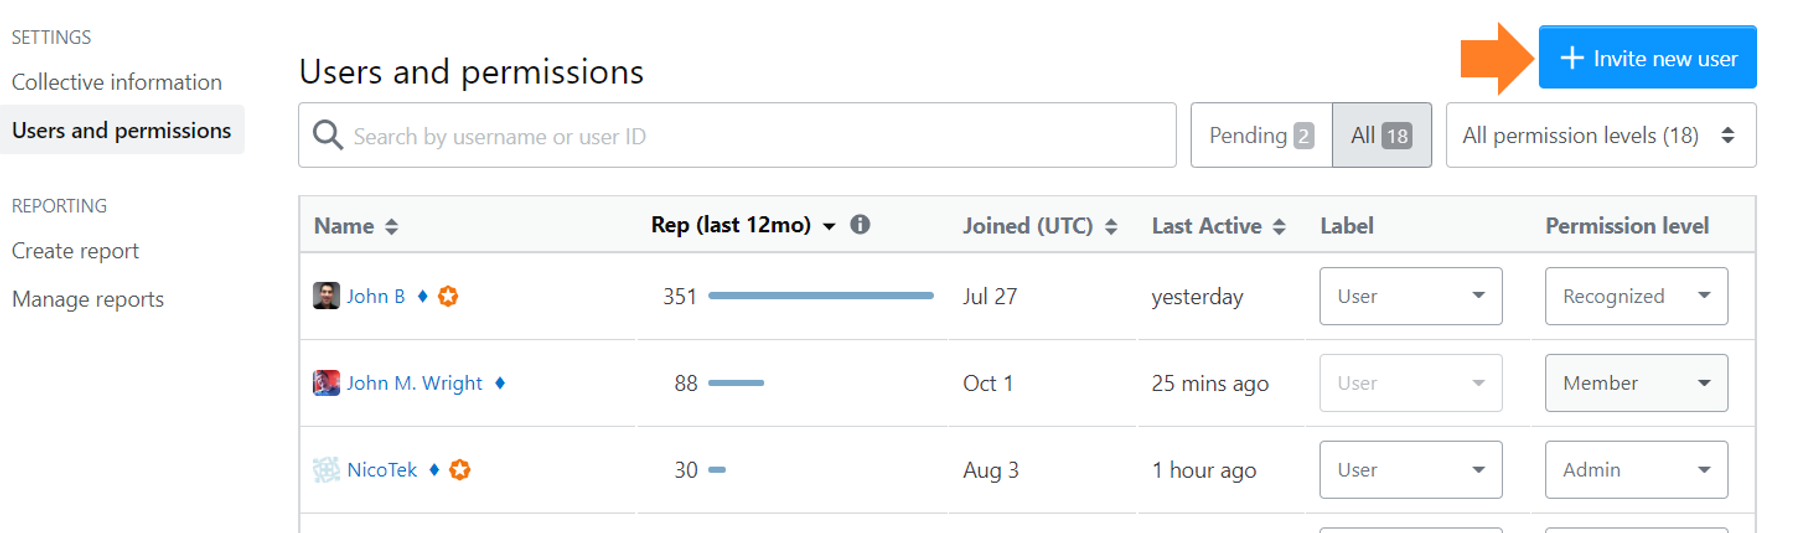Open the Create report page
1800x533 pixels.
point(75,251)
